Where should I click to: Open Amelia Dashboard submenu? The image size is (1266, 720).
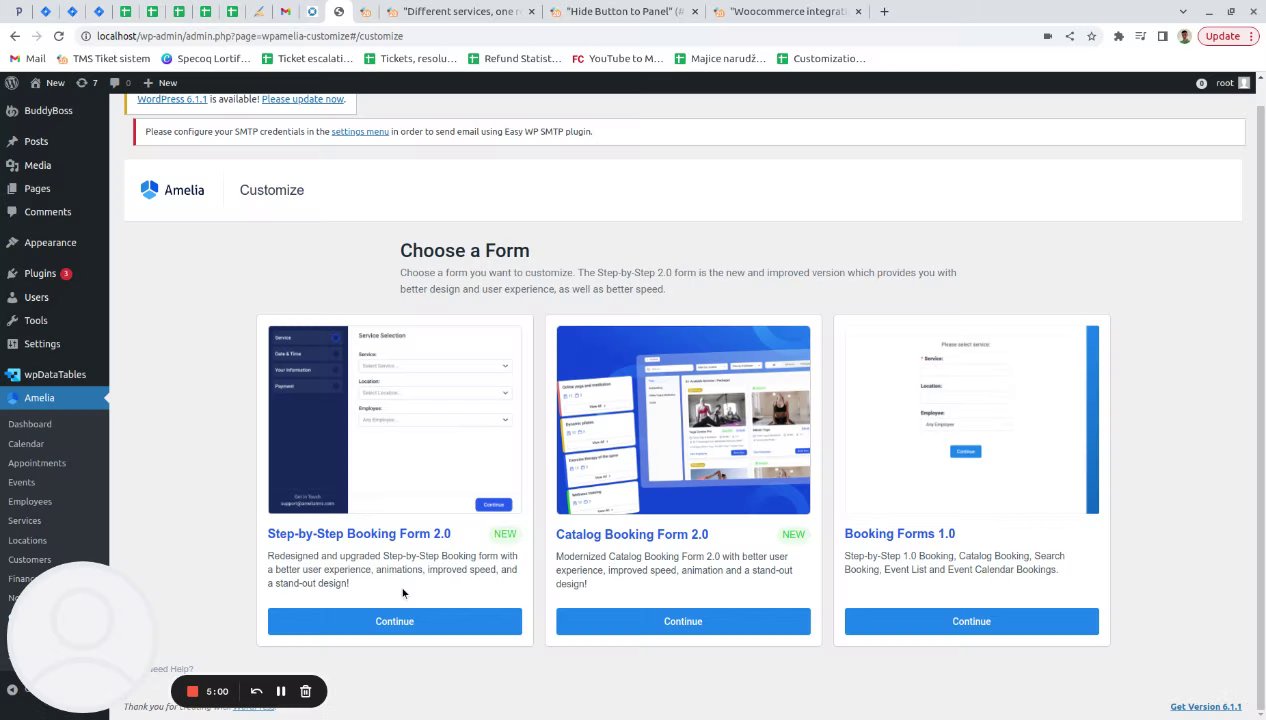[x=30, y=424]
